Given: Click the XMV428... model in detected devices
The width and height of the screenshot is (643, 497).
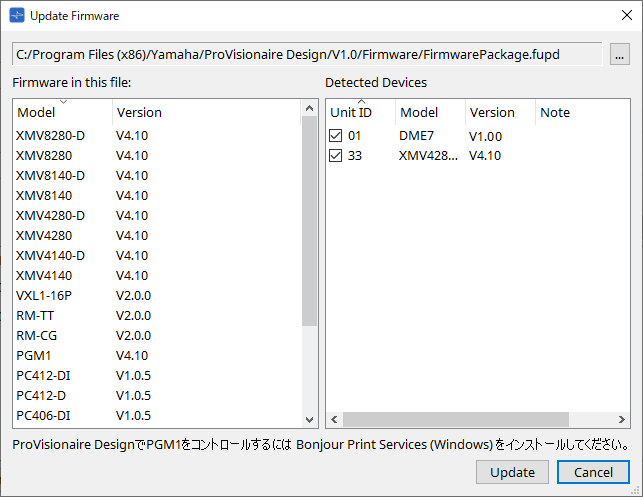Looking at the screenshot, I should (x=428, y=155).
